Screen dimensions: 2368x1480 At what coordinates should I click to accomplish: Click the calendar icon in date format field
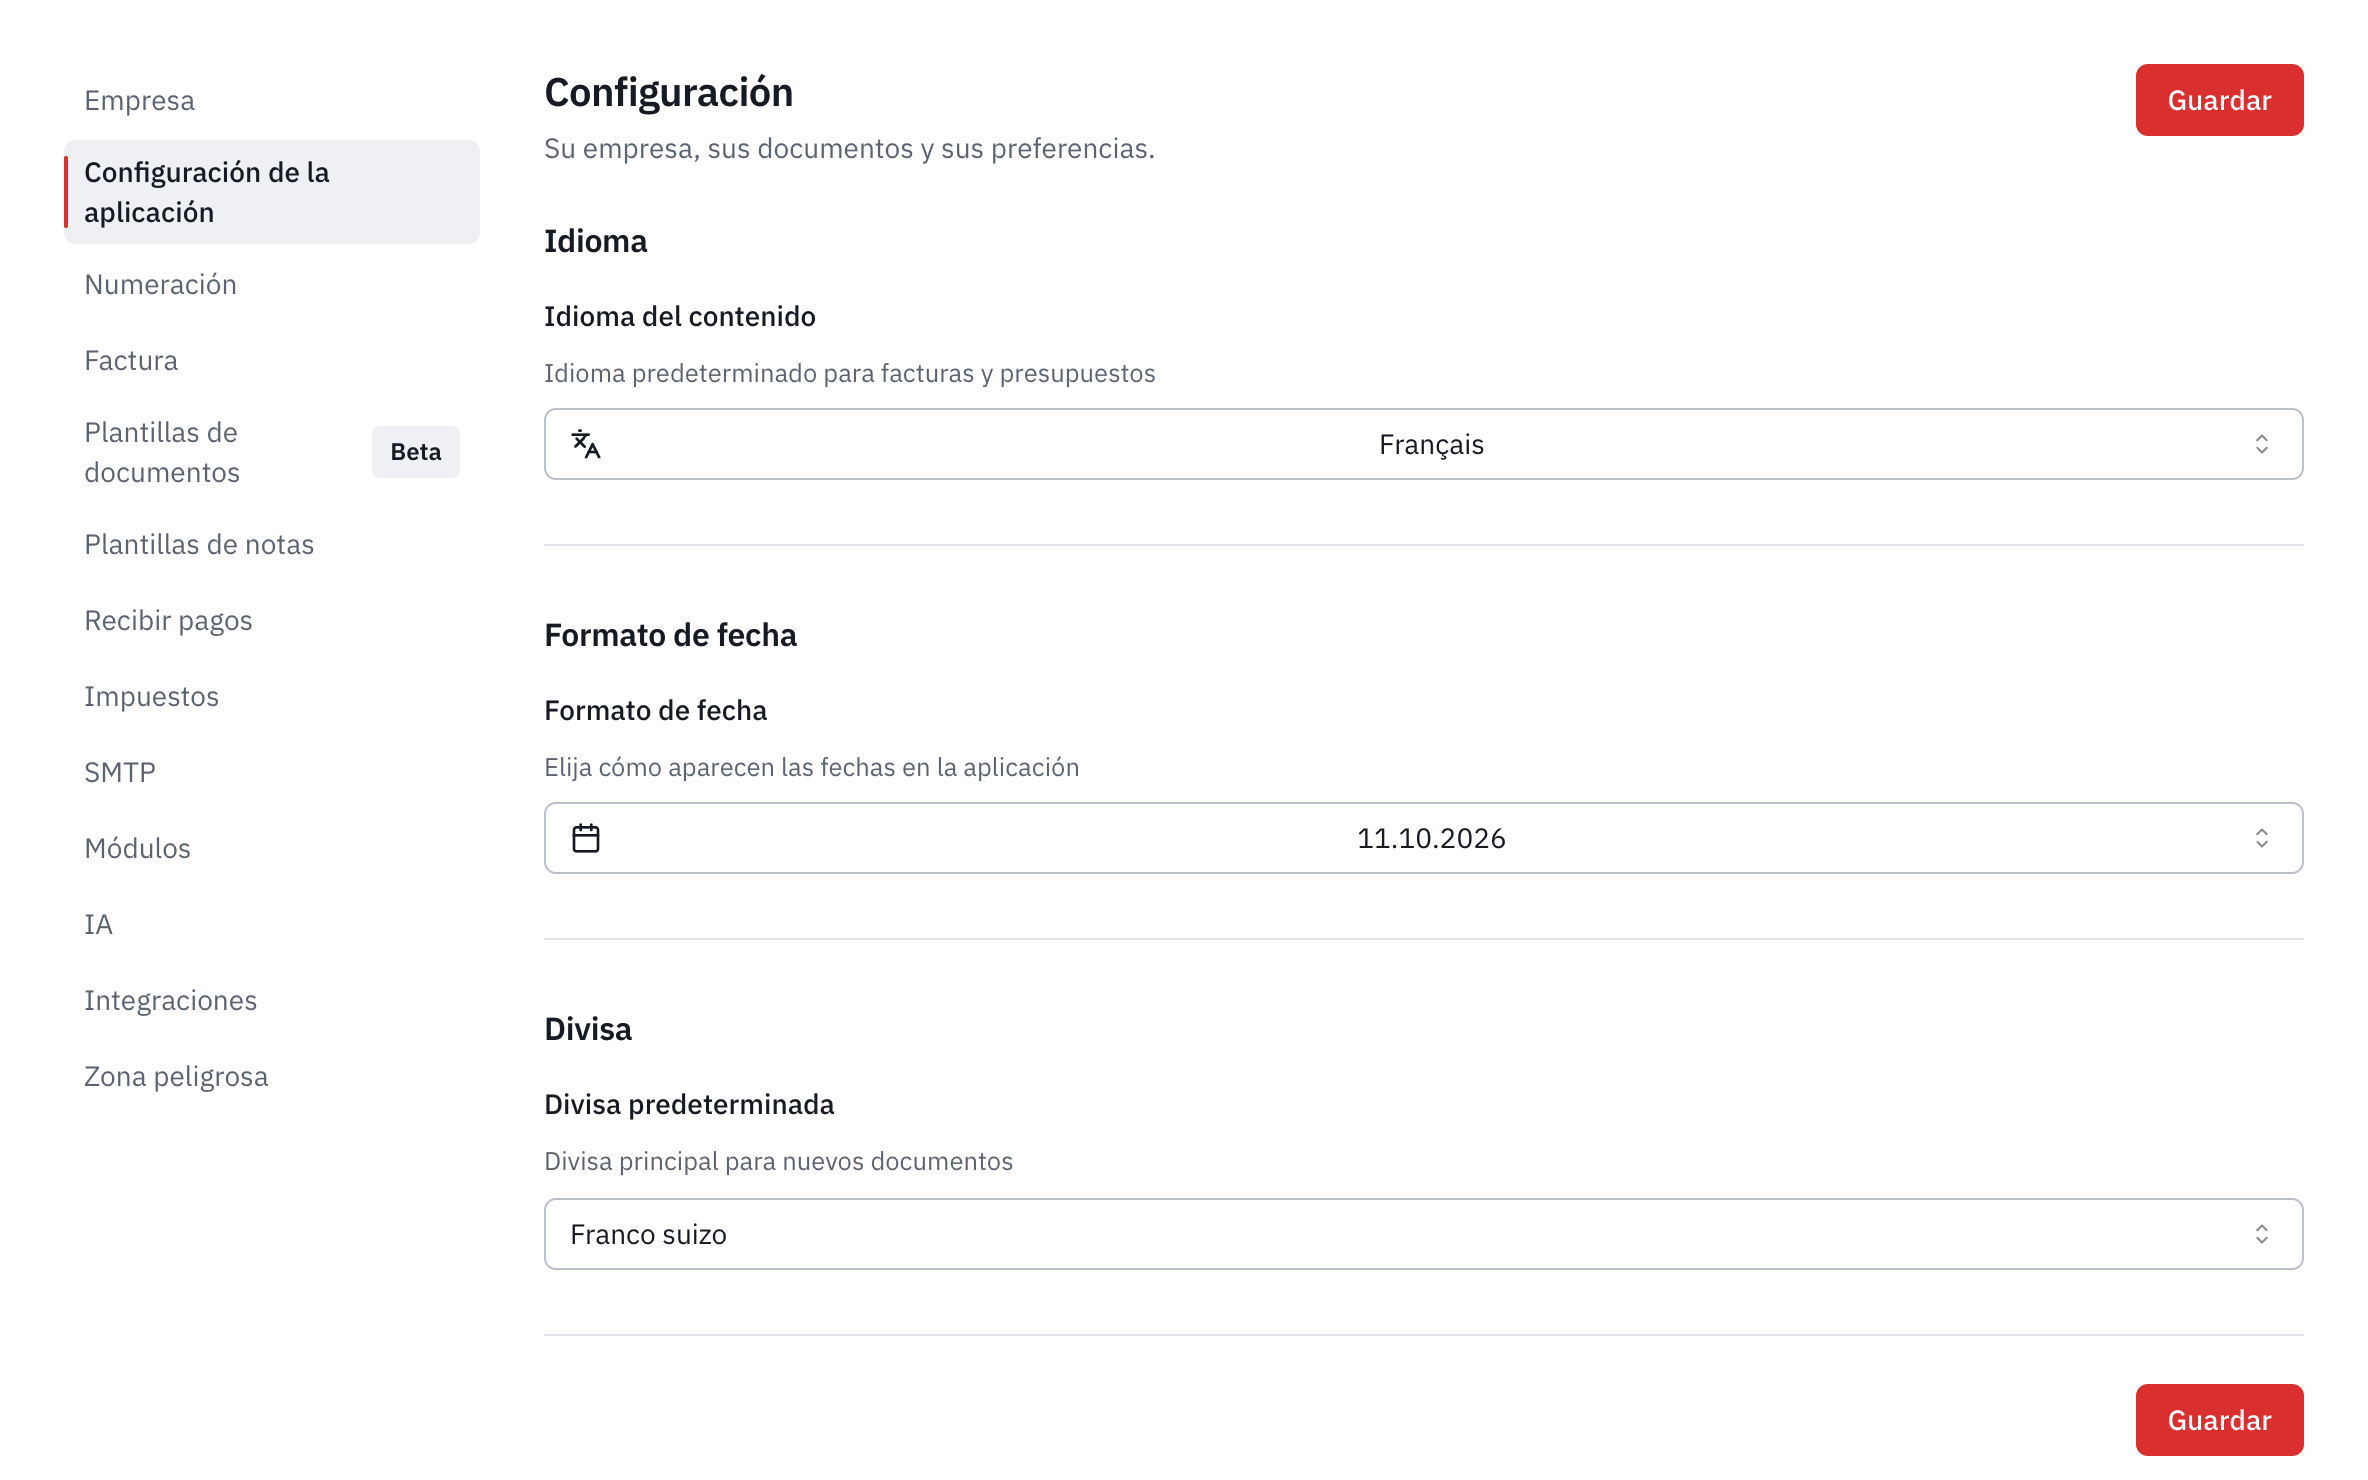coord(586,838)
